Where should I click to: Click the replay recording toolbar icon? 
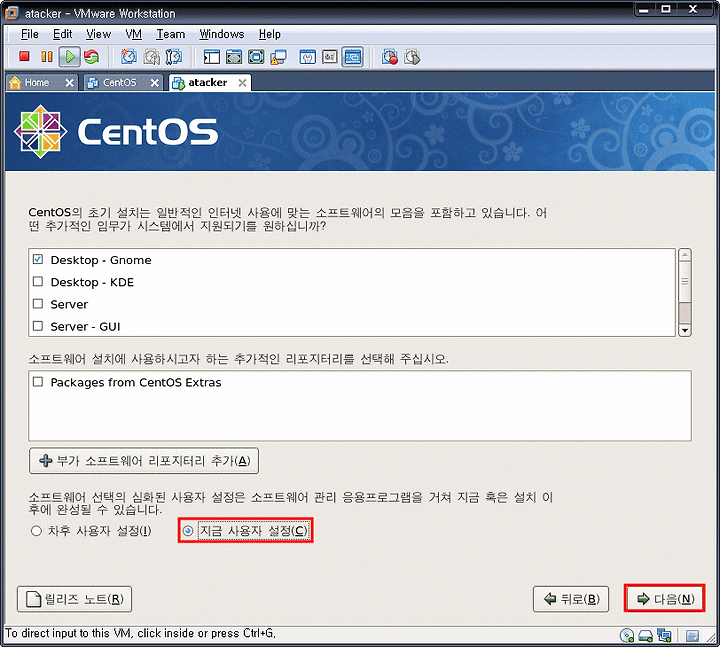pos(412,57)
